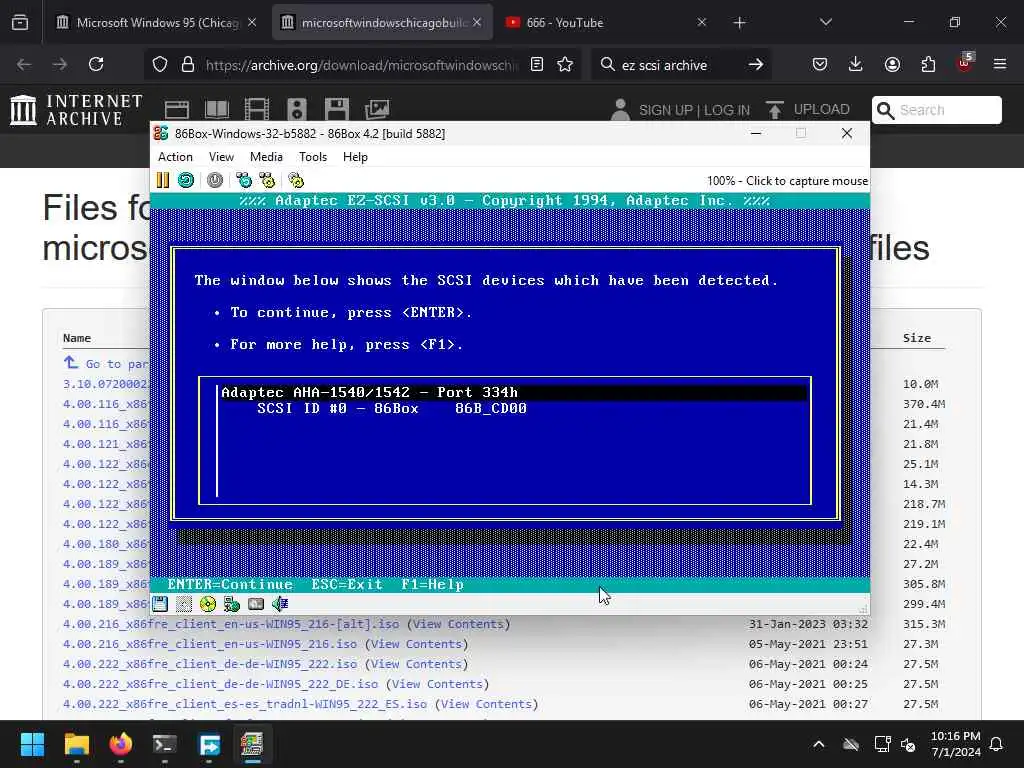Open Firefox account icon
1024x768 pixels.
(892, 64)
